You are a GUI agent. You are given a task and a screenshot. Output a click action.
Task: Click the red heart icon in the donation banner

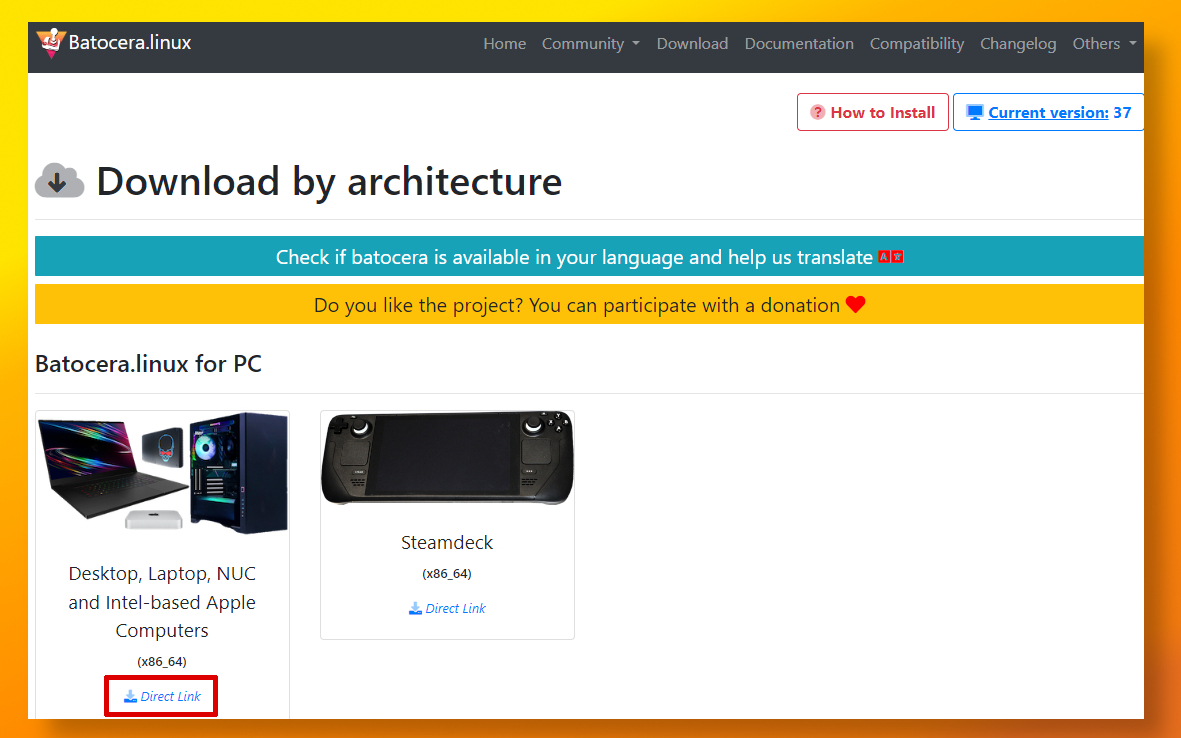pos(855,305)
